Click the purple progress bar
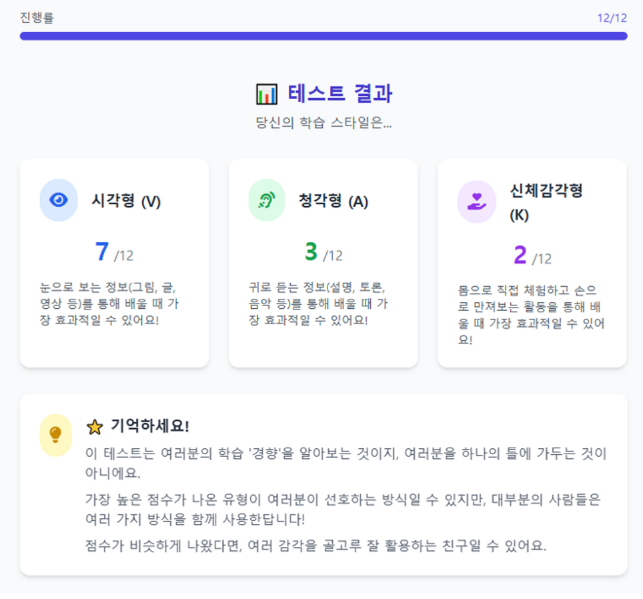This screenshot has height=599, width=643. click(323, 36)
